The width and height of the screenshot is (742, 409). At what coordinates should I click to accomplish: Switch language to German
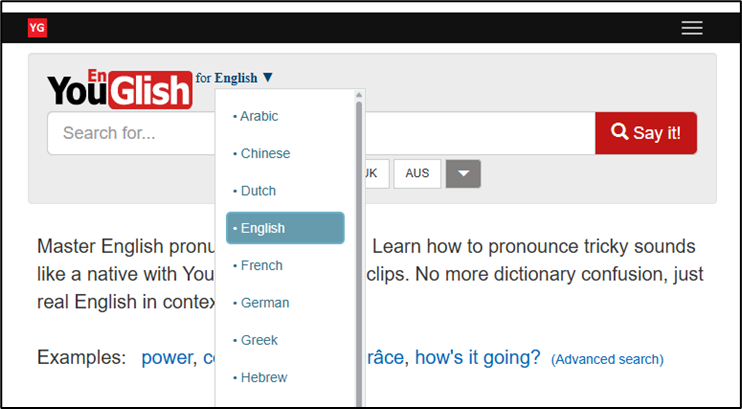point(264,302)
